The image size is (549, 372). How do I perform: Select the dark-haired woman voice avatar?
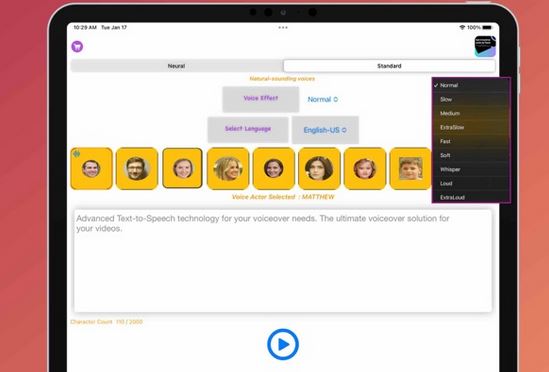319,168
